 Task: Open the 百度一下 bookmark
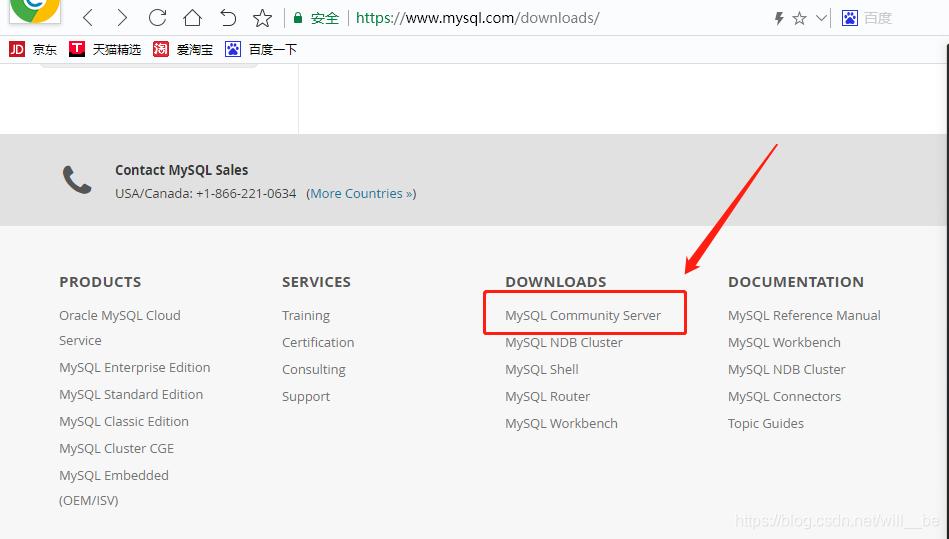coord(261,50)
